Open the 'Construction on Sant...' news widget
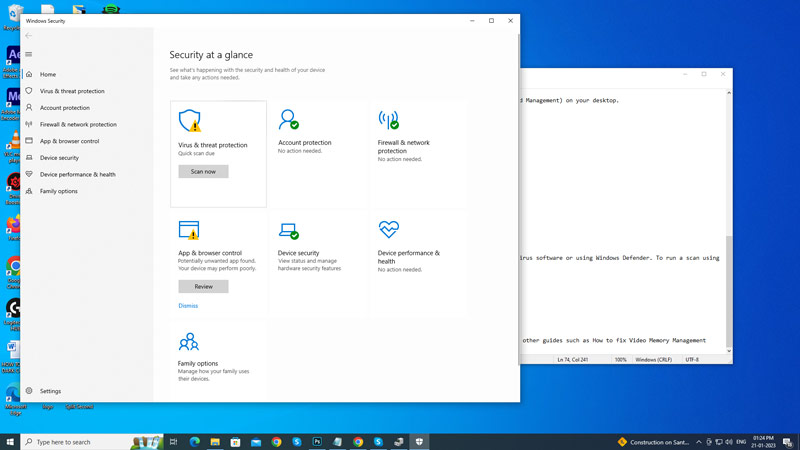 point(653,442)
